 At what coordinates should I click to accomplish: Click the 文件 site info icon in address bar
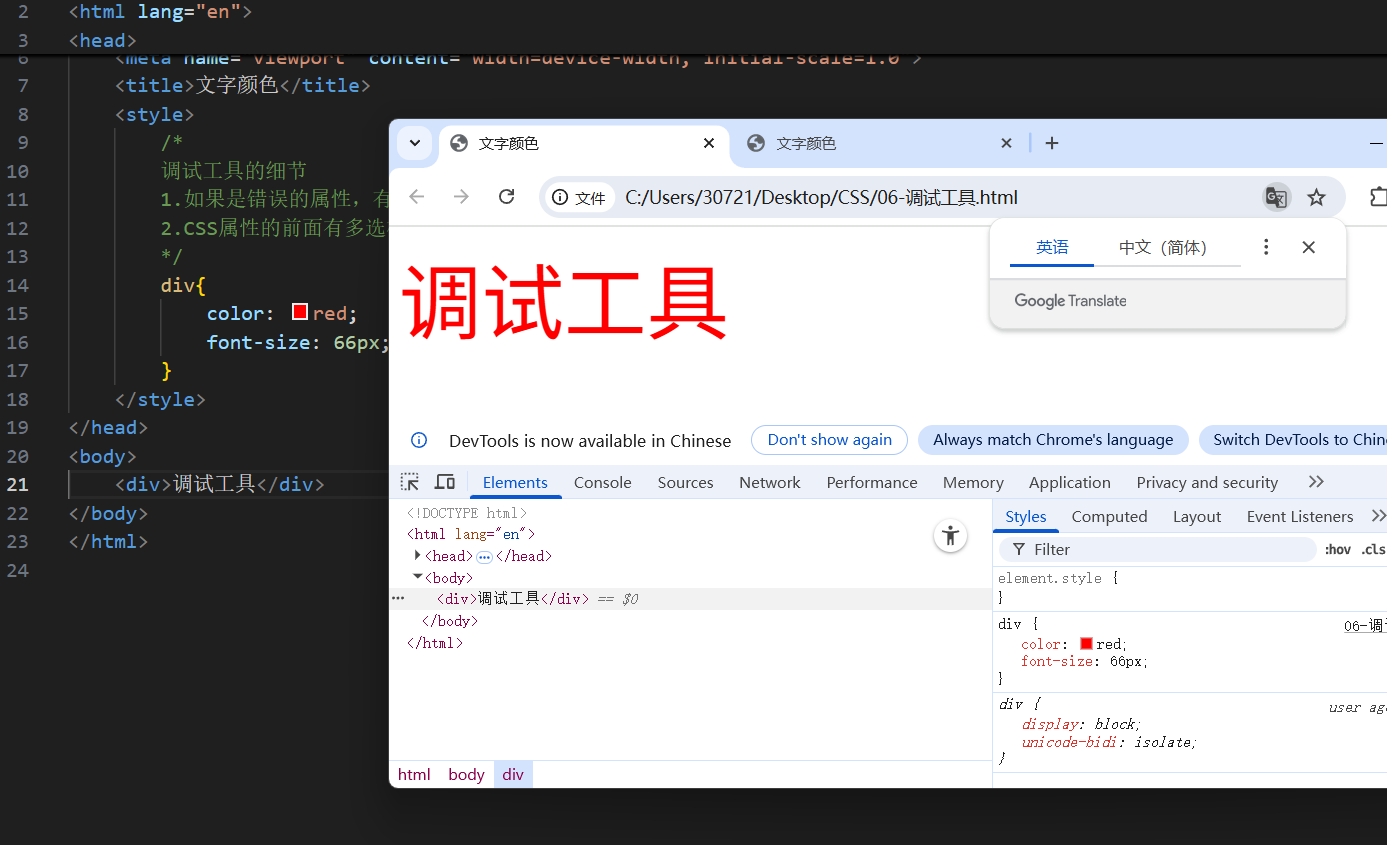579,198
